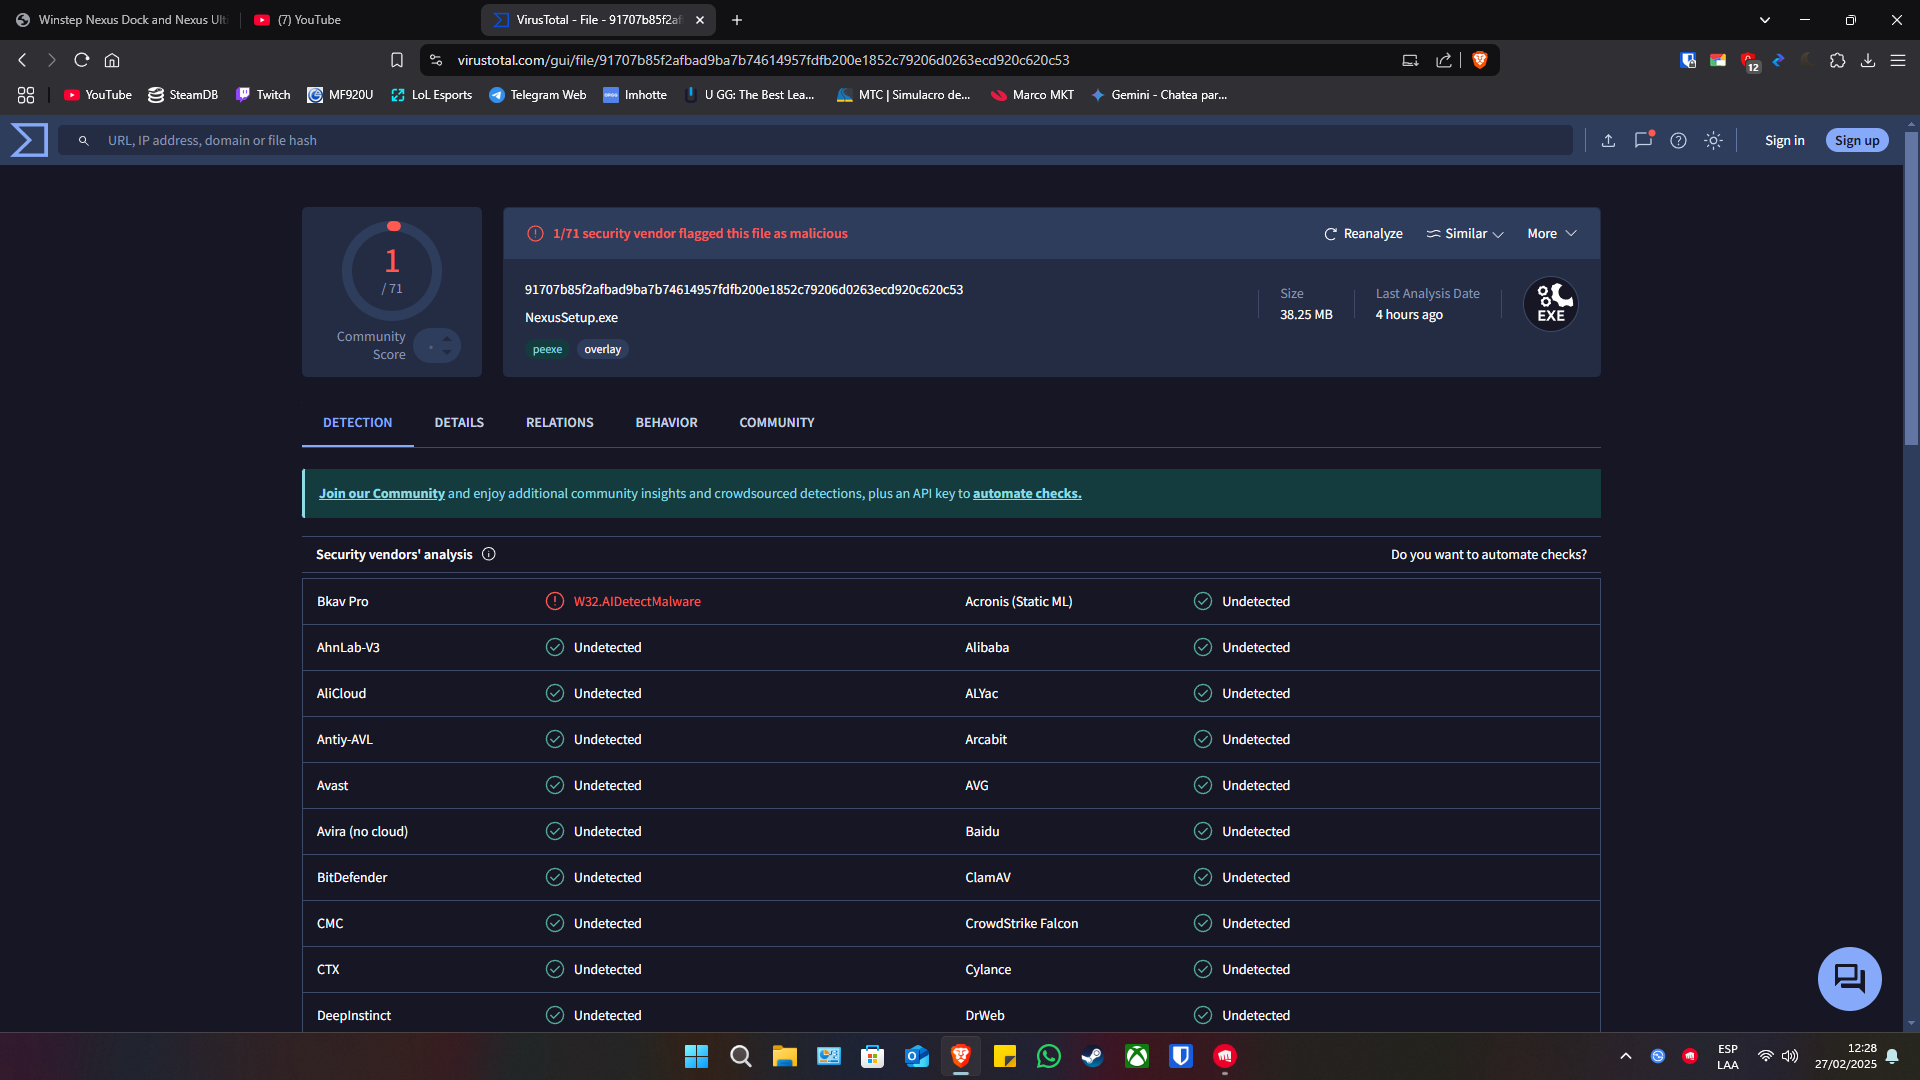Toggle the light/dark theme sun icon
This screenshot has width=1920, height=1080.
[1713, 141]
